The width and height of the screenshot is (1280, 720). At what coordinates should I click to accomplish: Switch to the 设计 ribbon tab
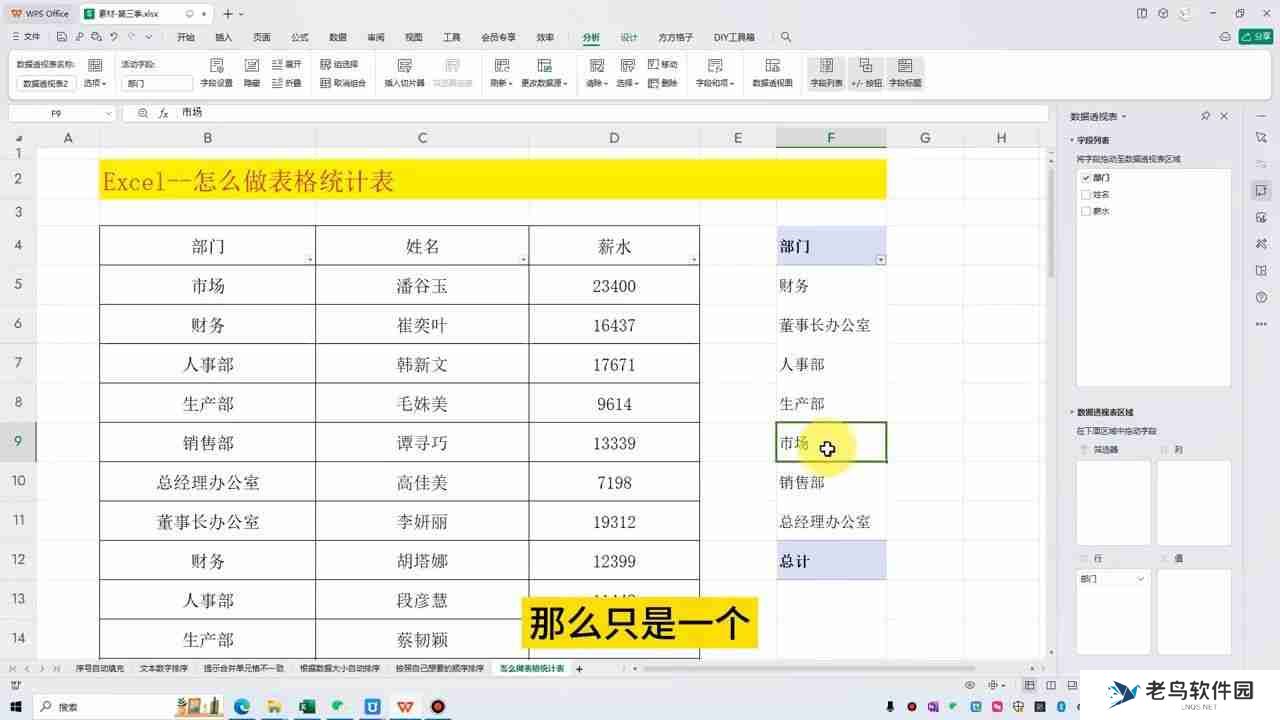[x=628, y=37]
